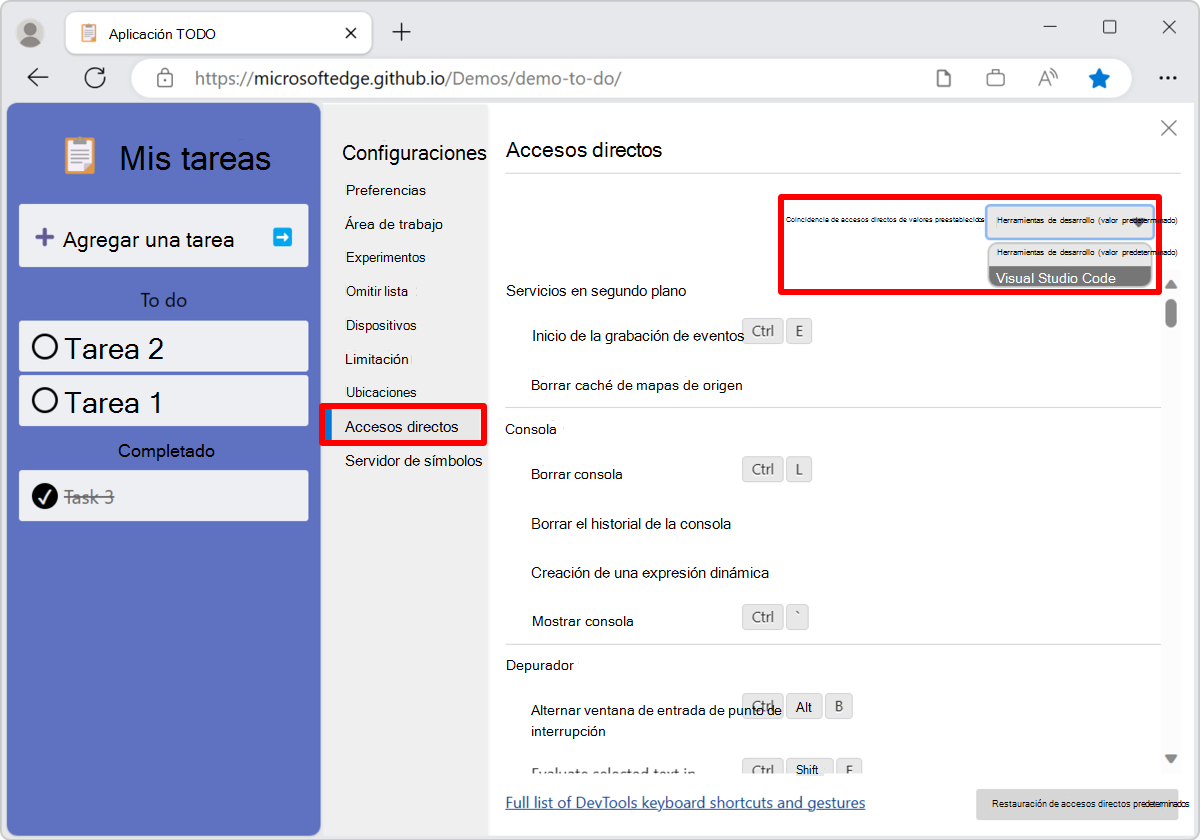Uncheck the completed Task 3

click(x=44, y=496)
